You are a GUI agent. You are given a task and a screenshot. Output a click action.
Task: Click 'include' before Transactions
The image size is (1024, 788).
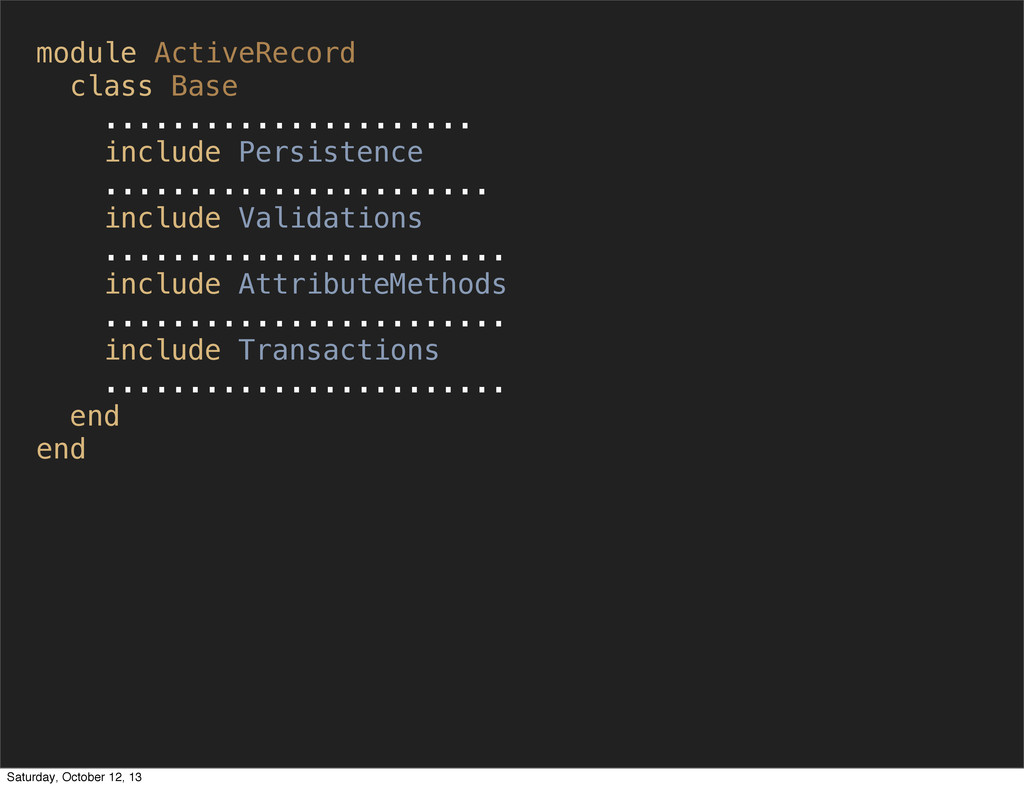click(163, 350)
